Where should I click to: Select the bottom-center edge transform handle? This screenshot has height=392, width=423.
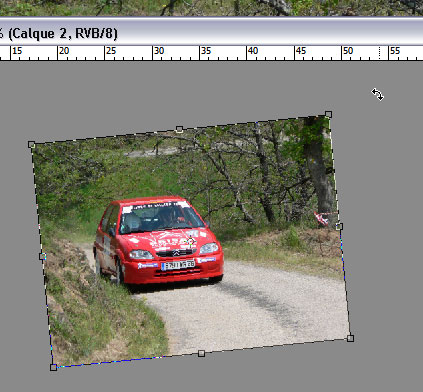201,353
